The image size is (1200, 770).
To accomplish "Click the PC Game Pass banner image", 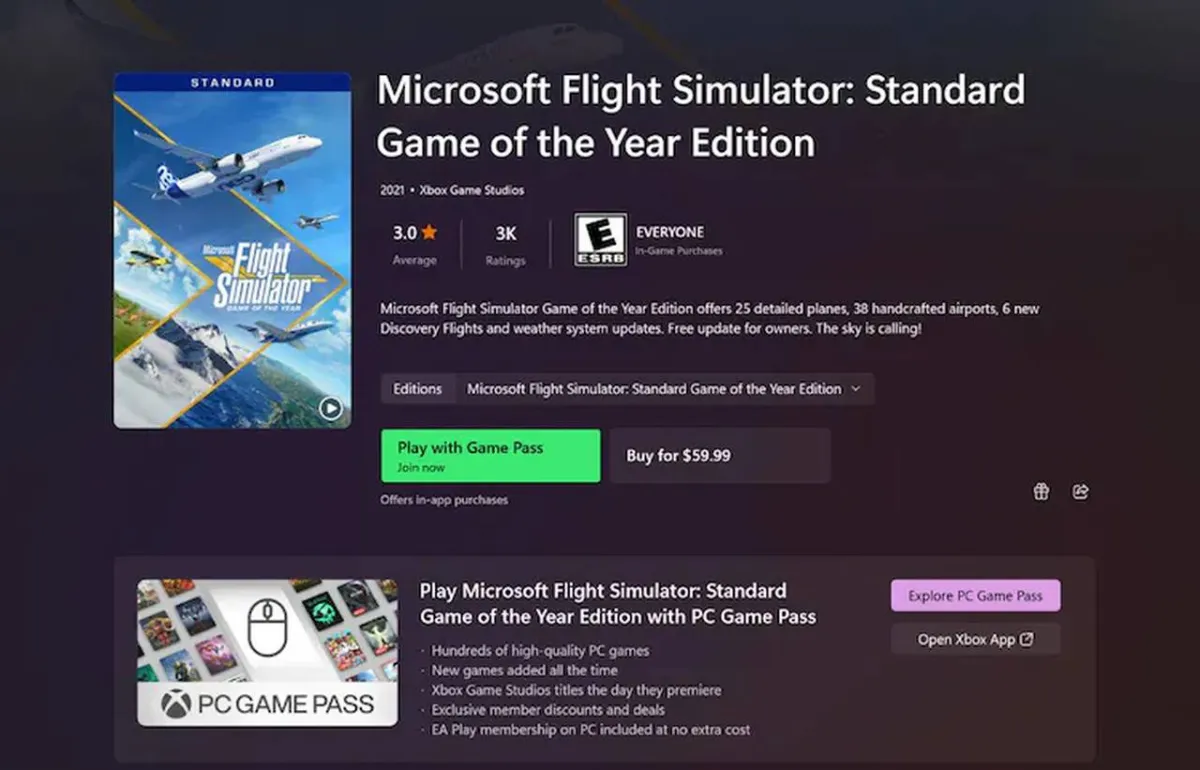I will [267, 651].
